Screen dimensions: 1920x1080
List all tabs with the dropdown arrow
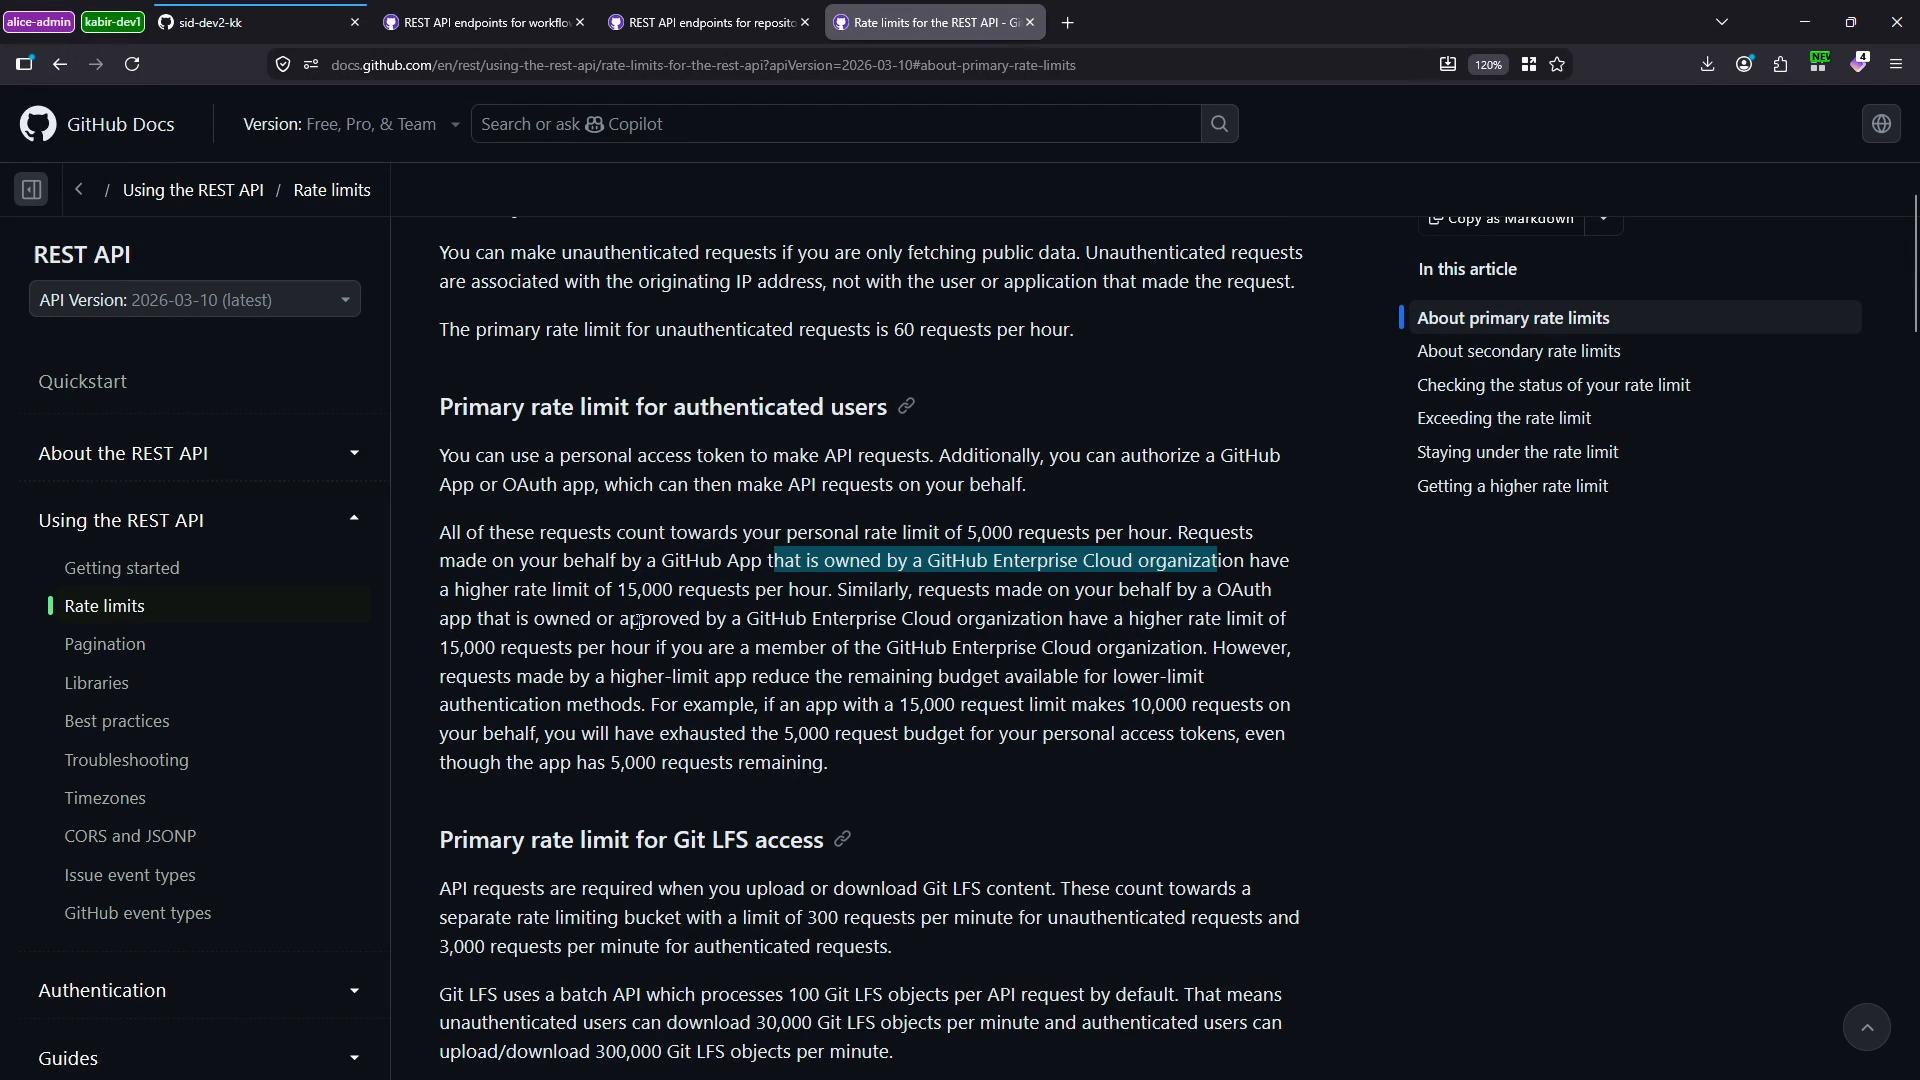click(1721, 22)
